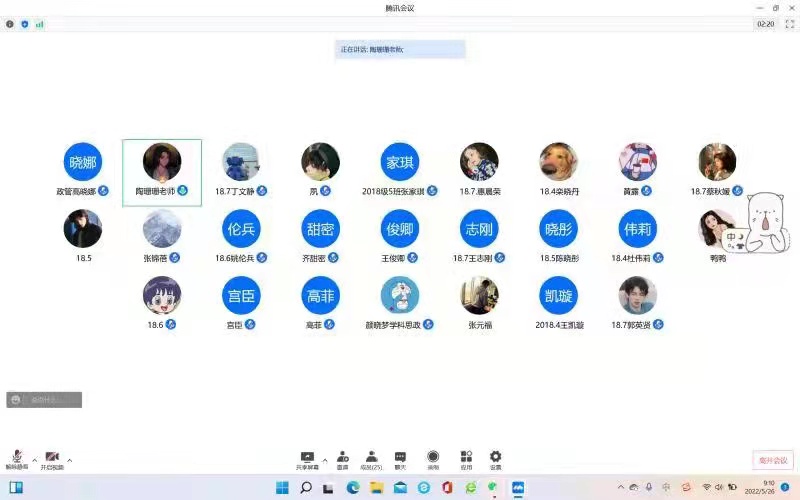Expand the arrow beside Share Screen
Screen dimensions: 800x500
point(325,456)
